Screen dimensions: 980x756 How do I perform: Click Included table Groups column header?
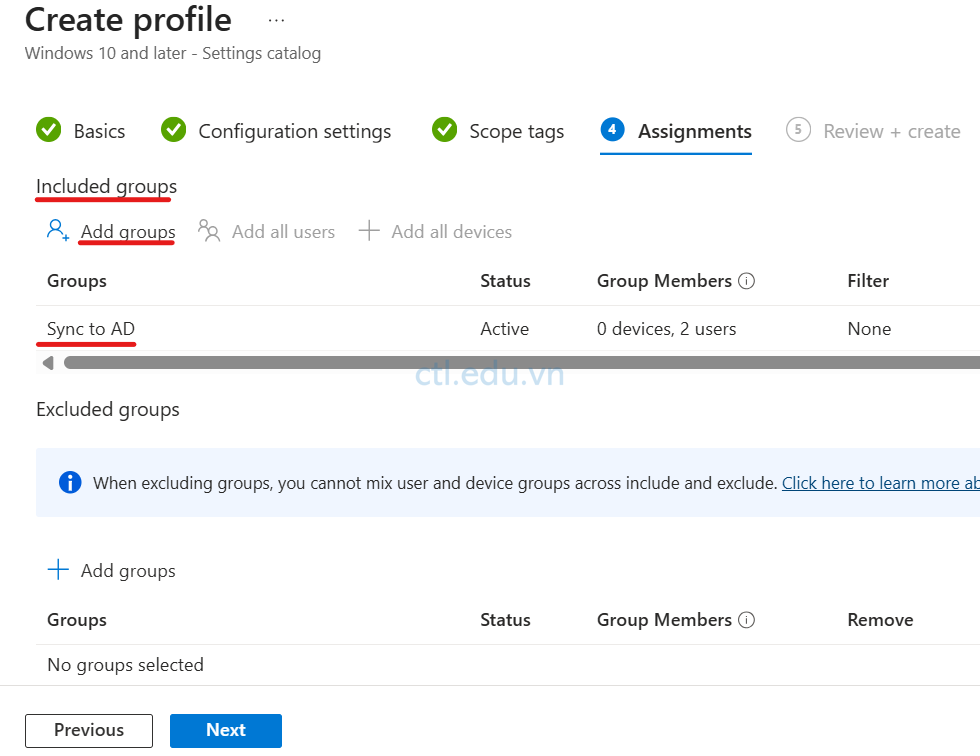[x=77, y=281]
